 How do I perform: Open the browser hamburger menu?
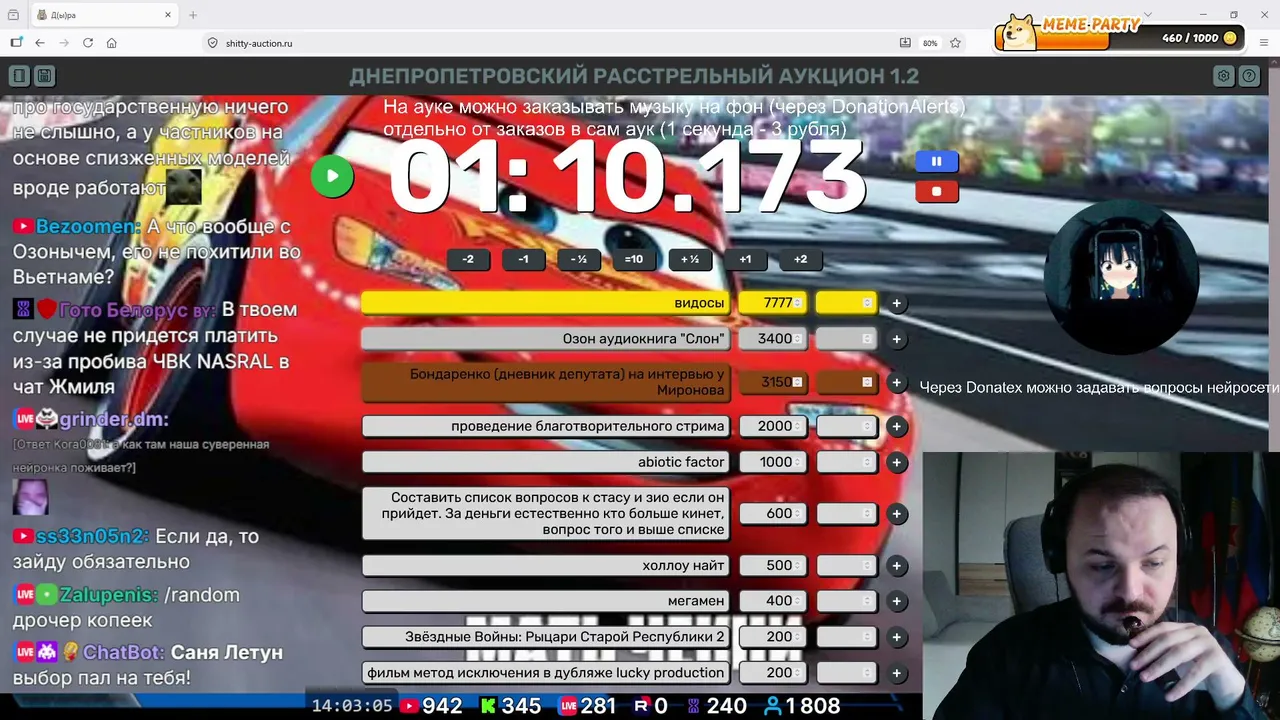[1265, 43]
